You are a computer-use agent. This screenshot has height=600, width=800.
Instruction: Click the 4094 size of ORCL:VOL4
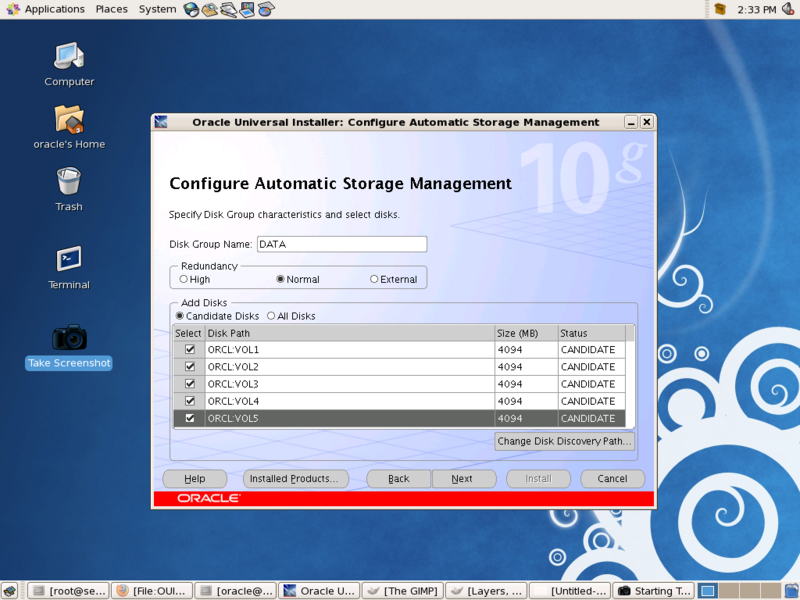(527, 401)
